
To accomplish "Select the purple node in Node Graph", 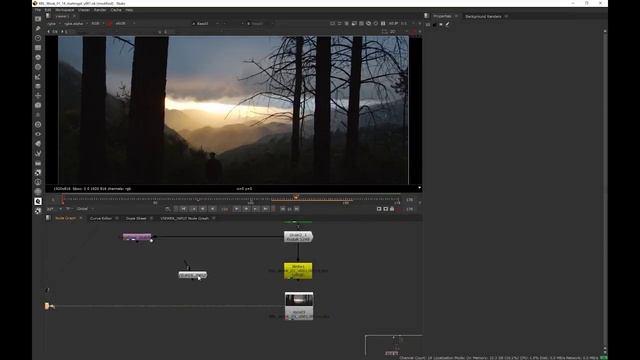I will coord(137,237).
